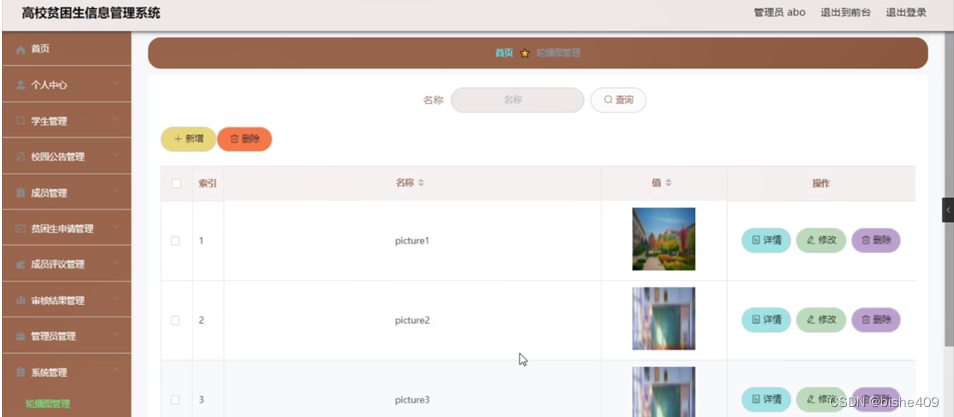This screenshot has width=954, height=417.
Task: Click 首页 link in the breadcrumb
Action: tap(504, 53)
